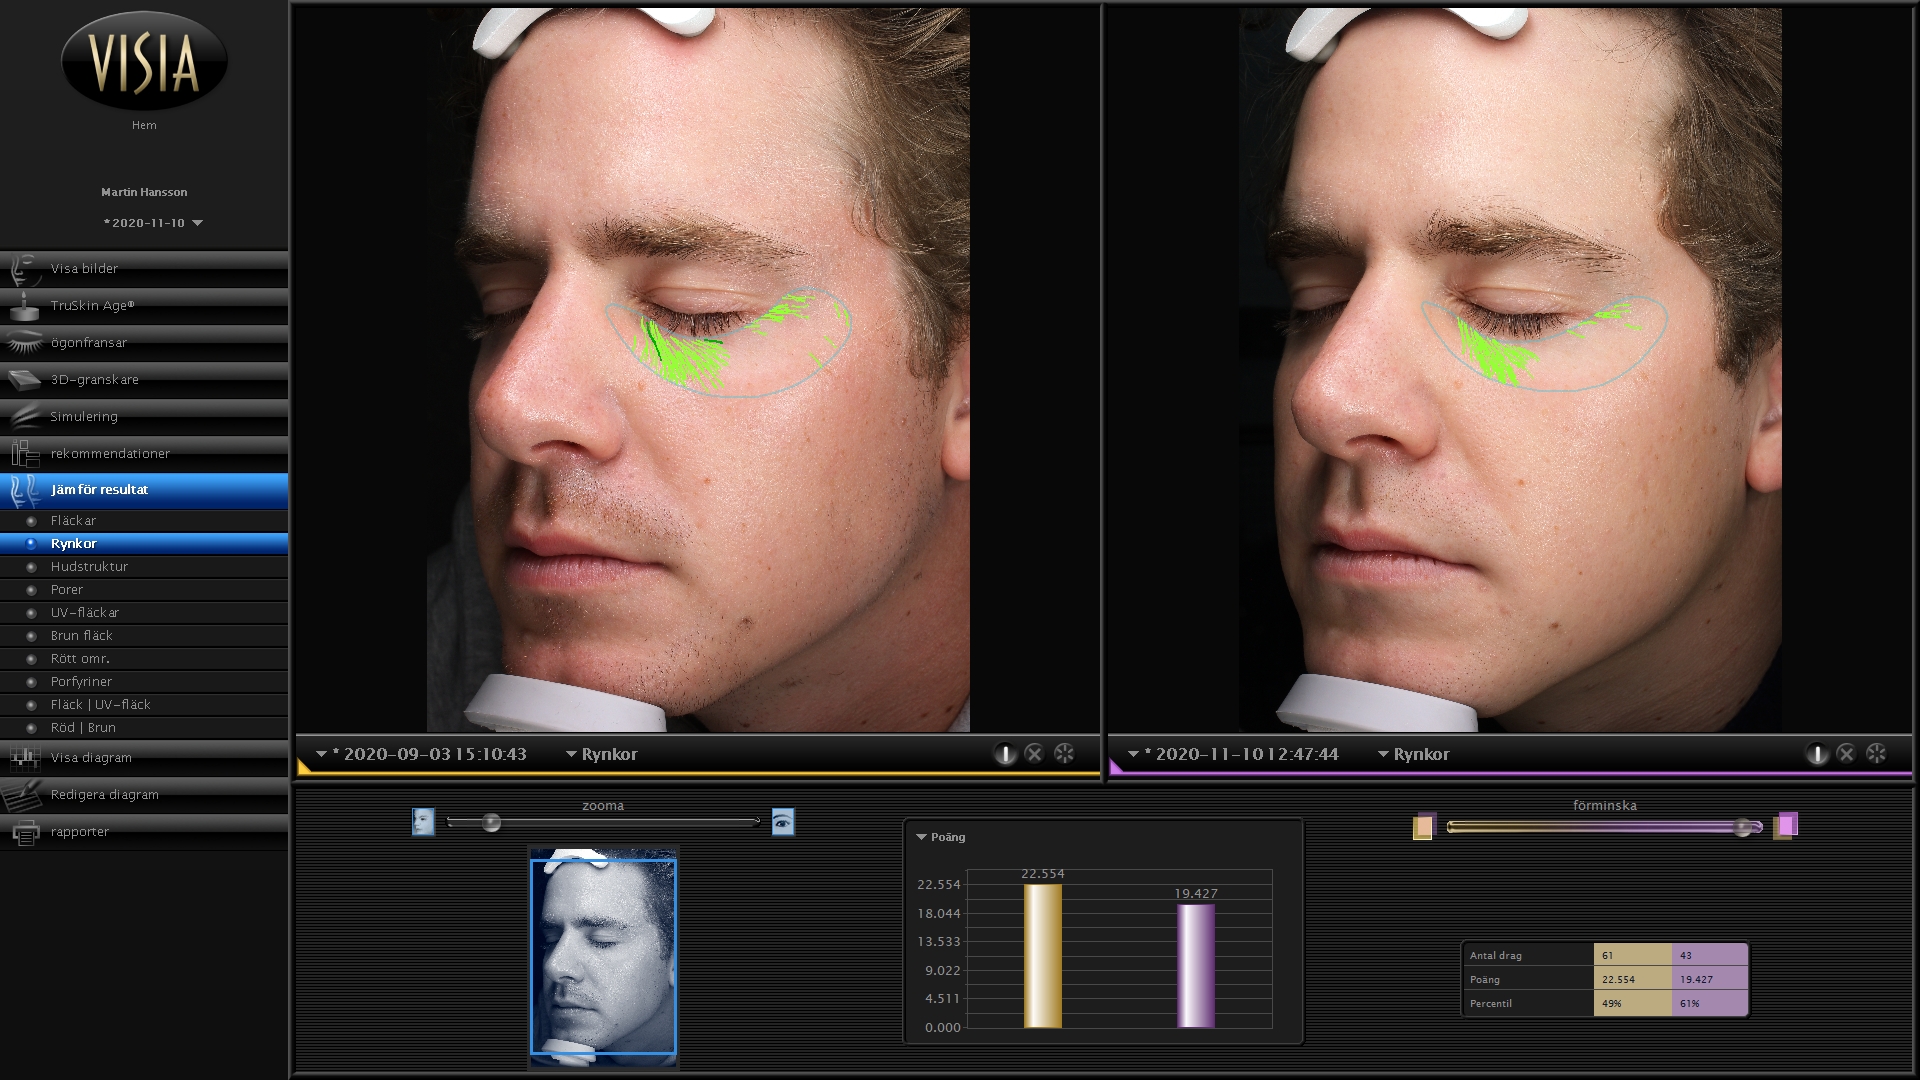
Task: Open the Simulering menu item
Action: click(84, 417)
